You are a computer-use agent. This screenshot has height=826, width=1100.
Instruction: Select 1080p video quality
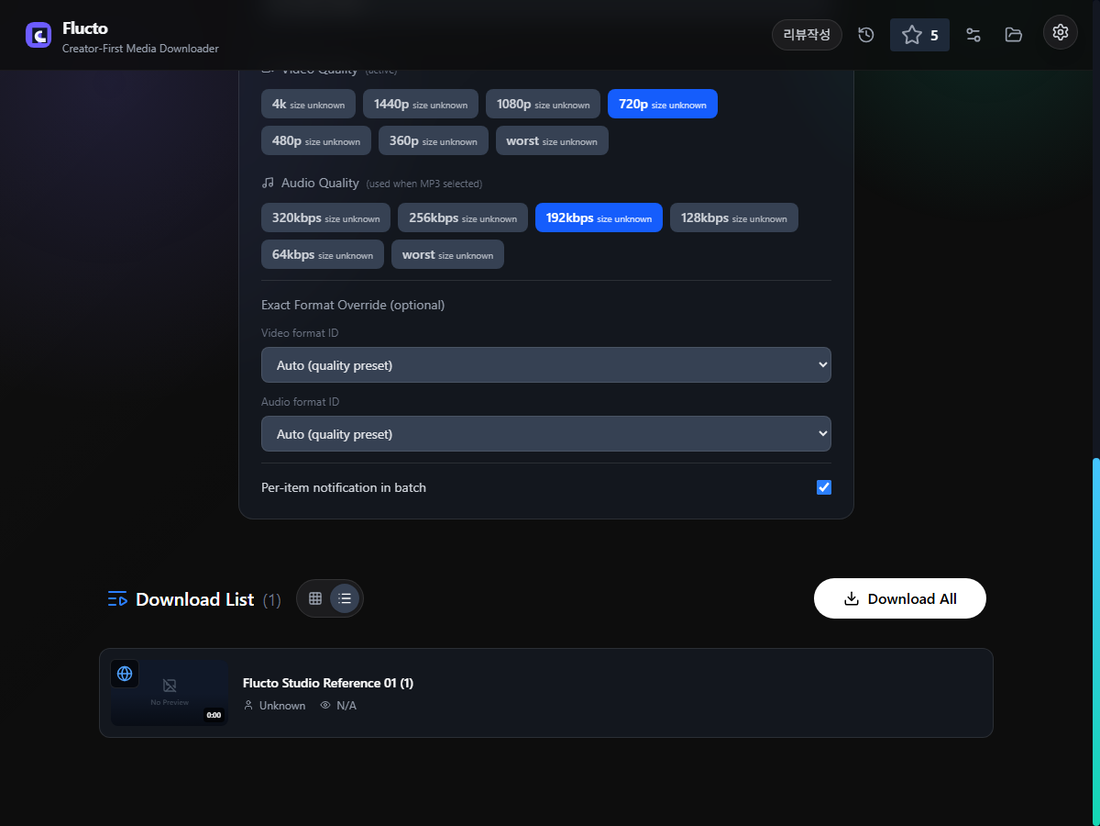[x=543, y=104]
